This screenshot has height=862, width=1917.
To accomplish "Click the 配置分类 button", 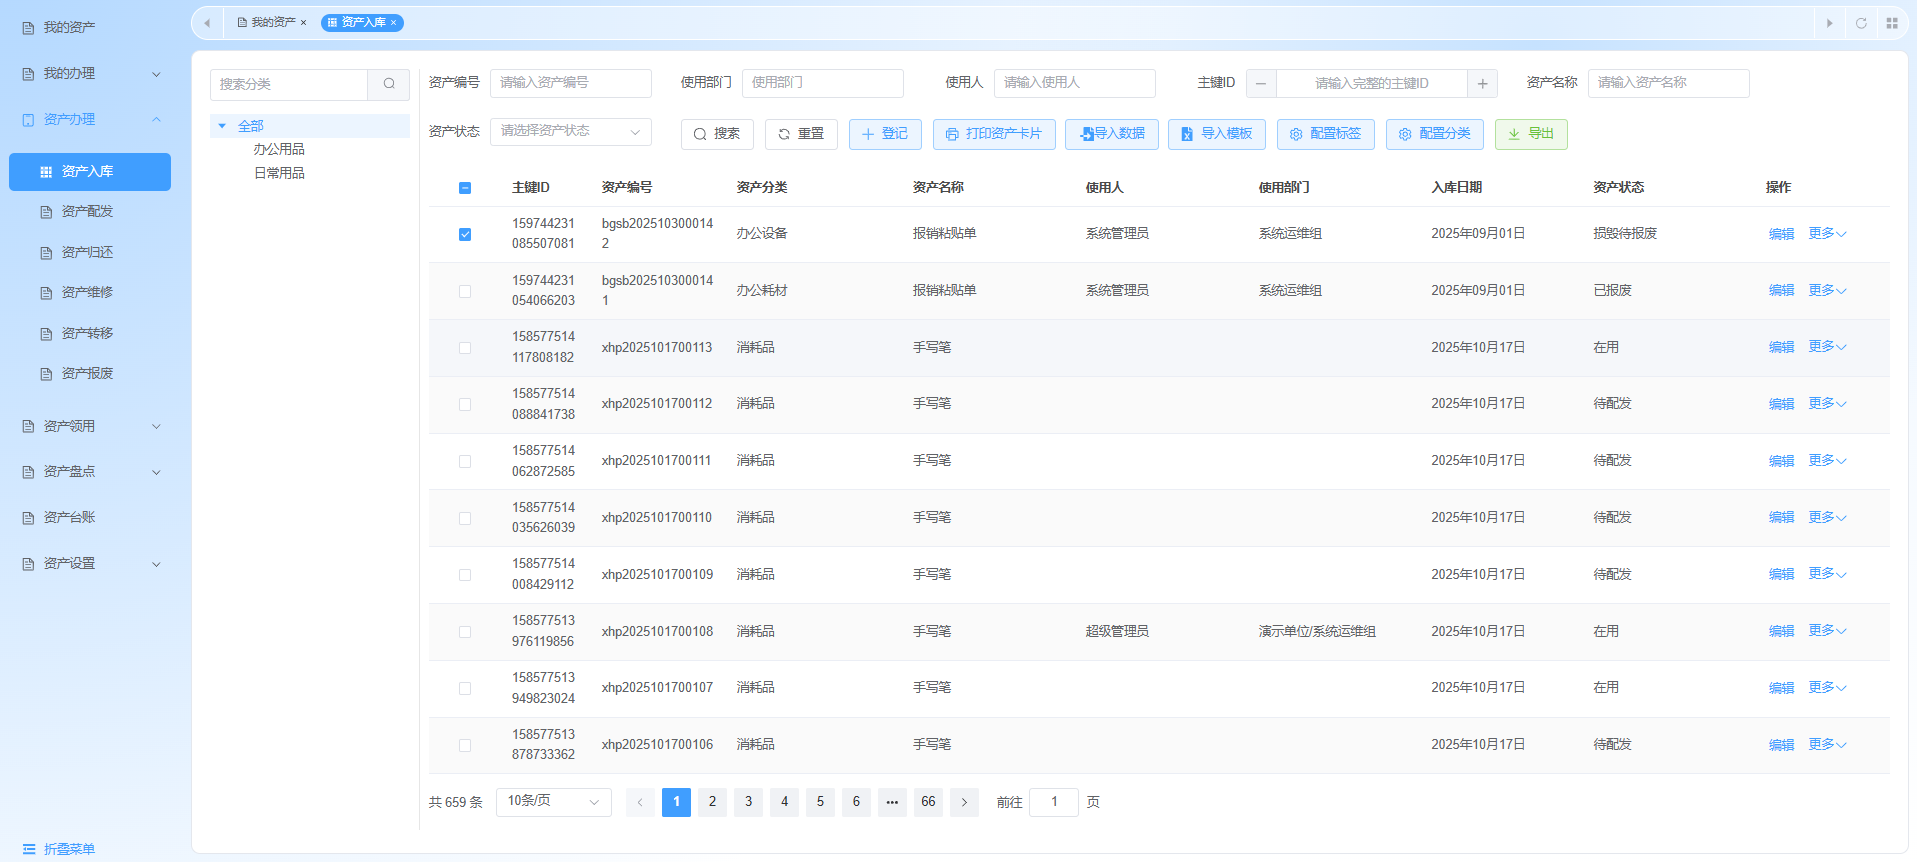I will [1435, 134].
